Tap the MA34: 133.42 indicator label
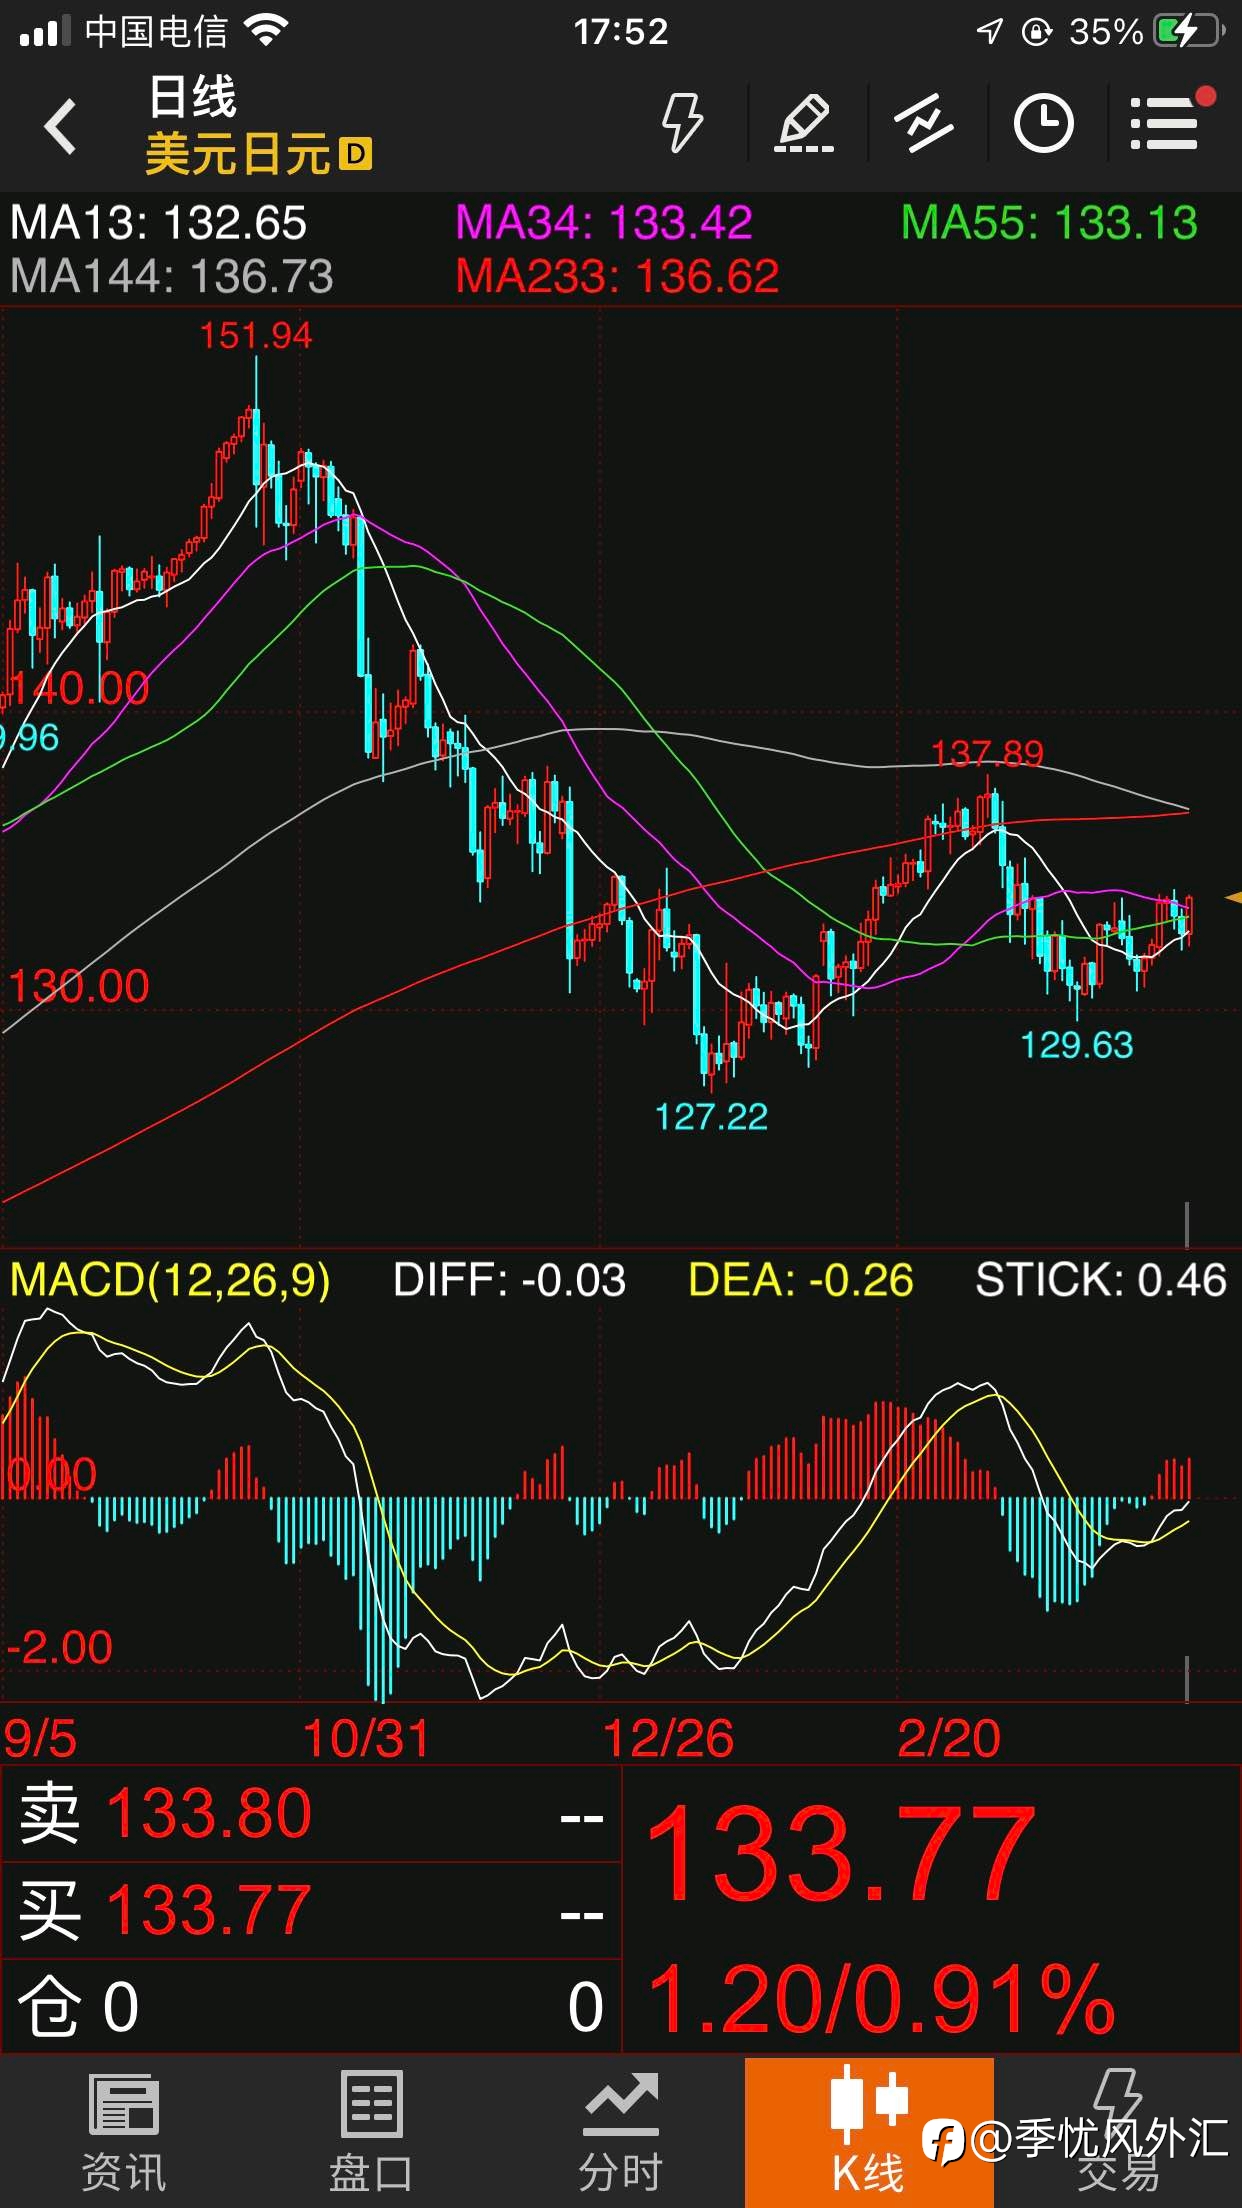This screenshot has height=2208, width=1242. (604, 223)
